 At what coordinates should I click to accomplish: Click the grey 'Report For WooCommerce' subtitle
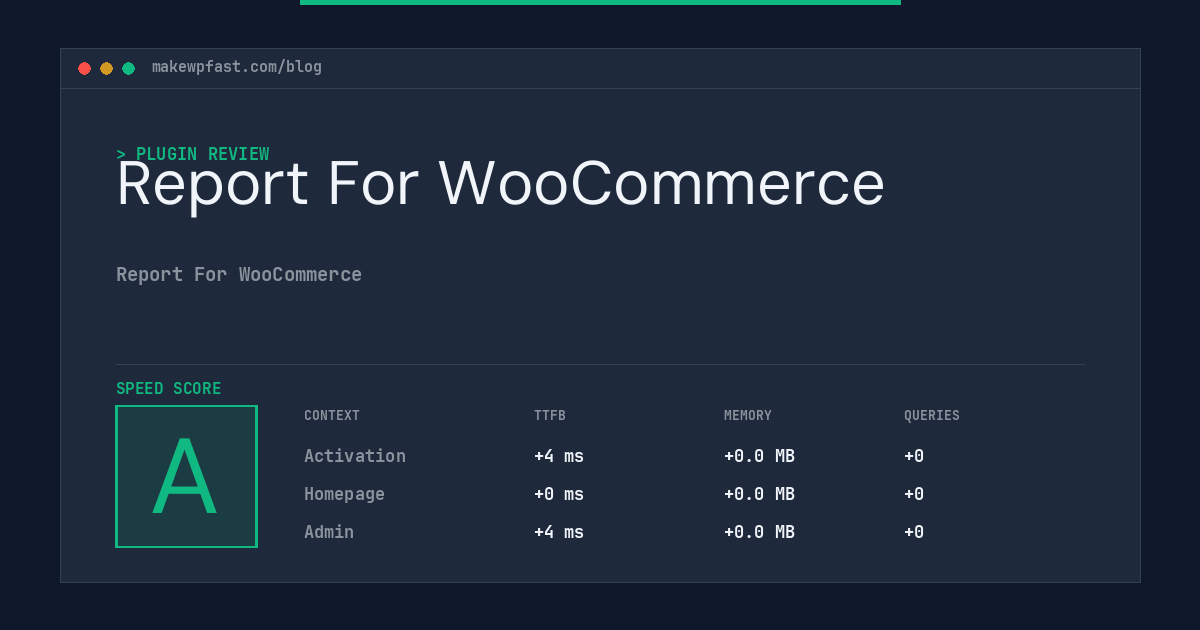click(239, 274)
